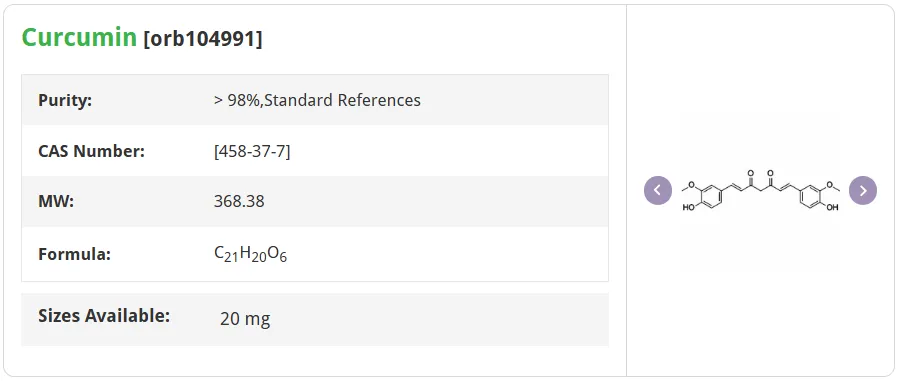Viewport: 899px width, 381px height.
Task: Click the Formula label
Action: coord(74,254)
